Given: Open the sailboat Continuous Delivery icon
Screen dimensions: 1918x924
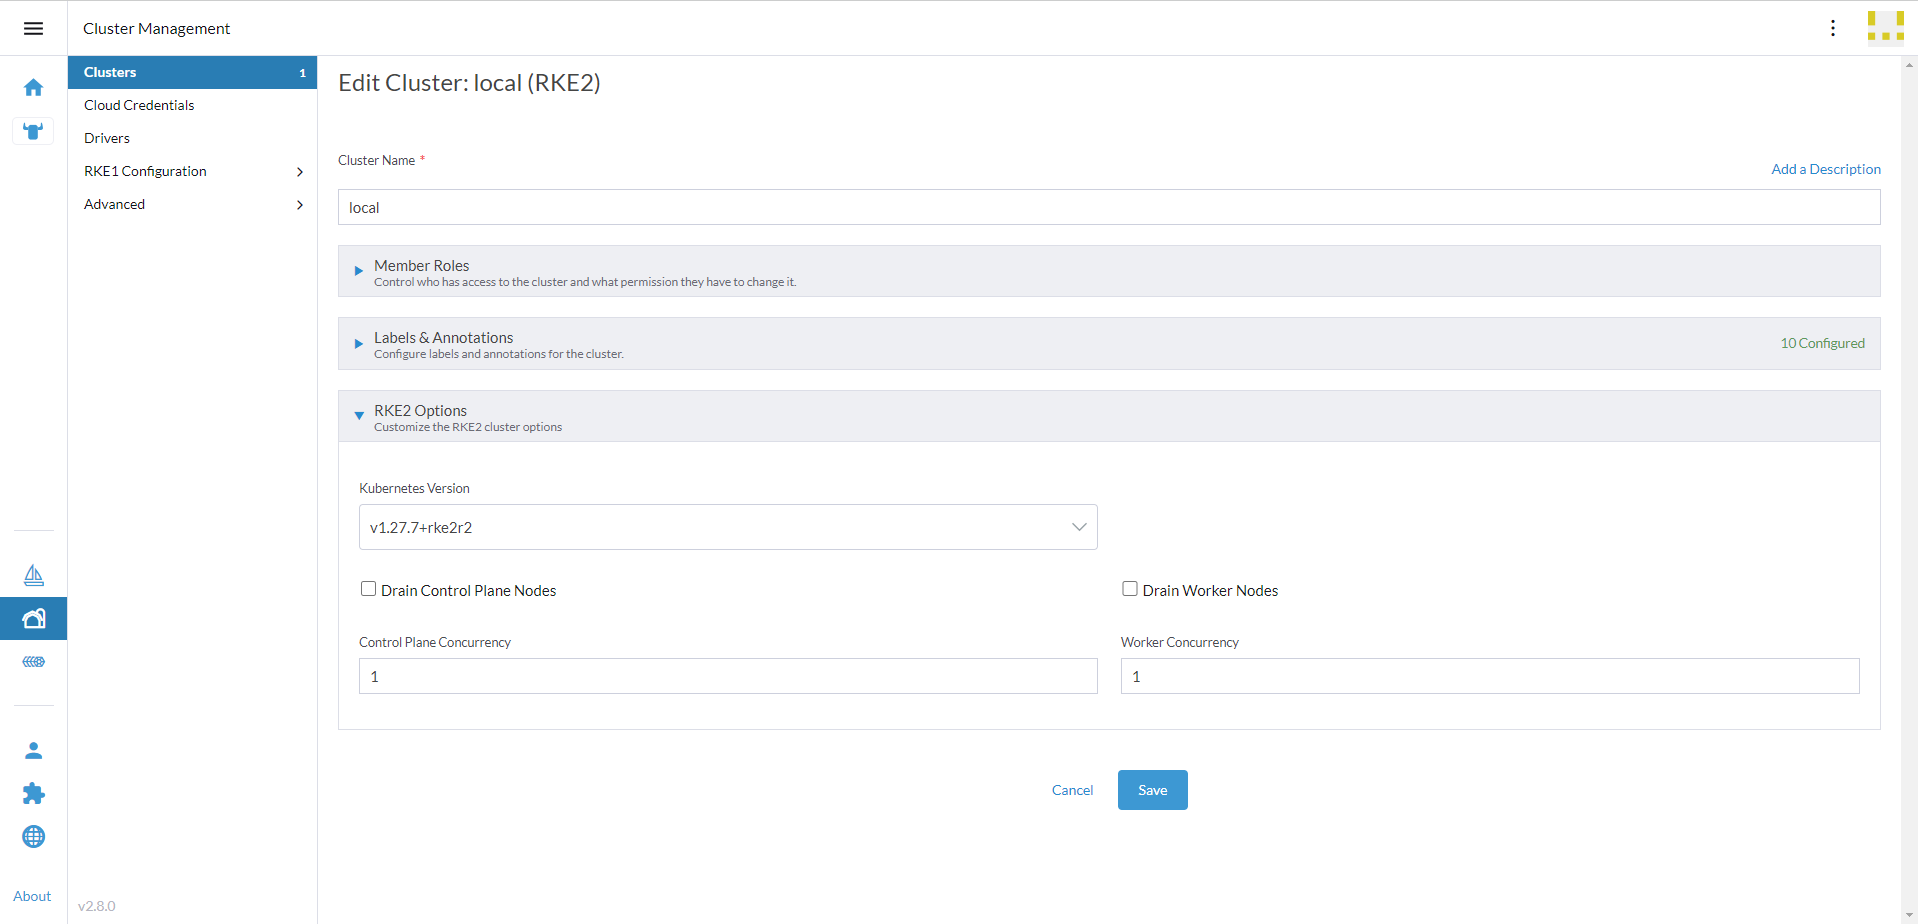Looking at the screenshot, I should (33, 575).
